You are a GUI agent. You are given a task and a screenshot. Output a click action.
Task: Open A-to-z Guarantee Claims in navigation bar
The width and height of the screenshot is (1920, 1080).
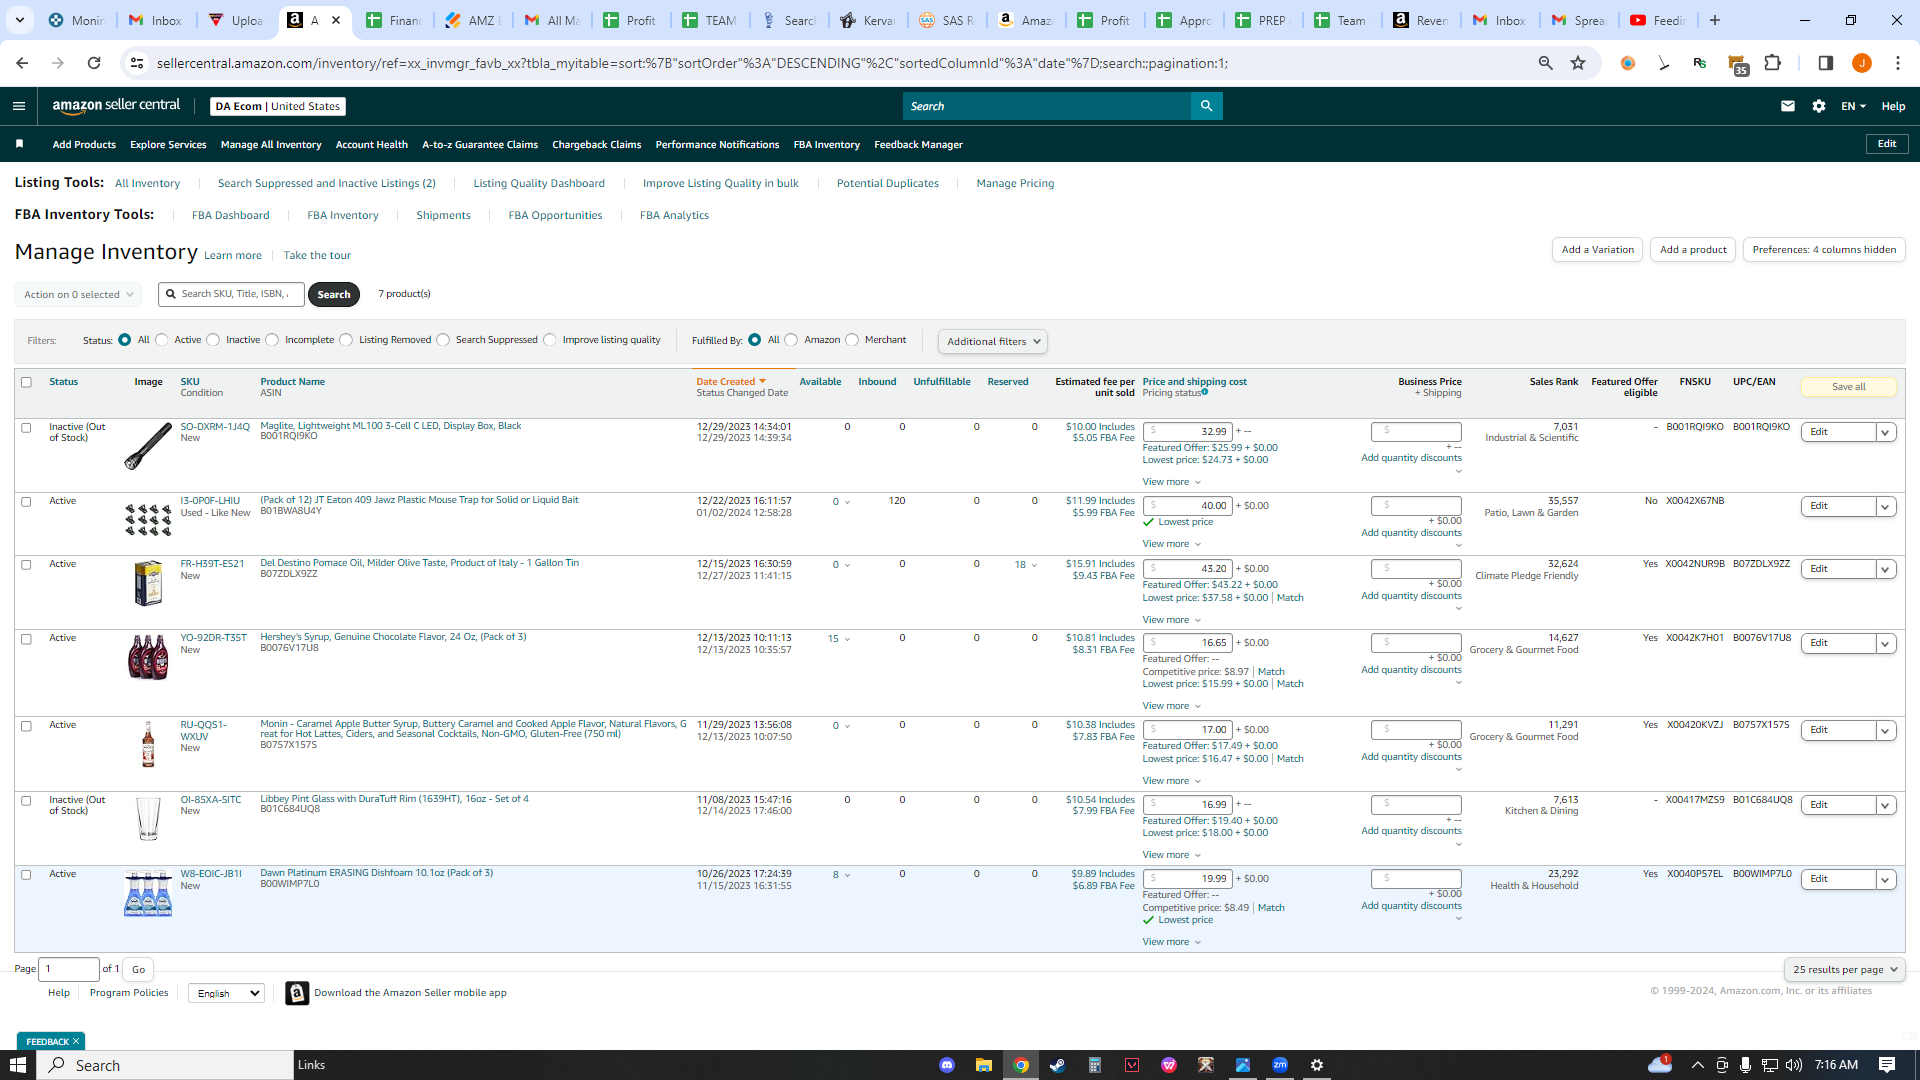point(480,145)
